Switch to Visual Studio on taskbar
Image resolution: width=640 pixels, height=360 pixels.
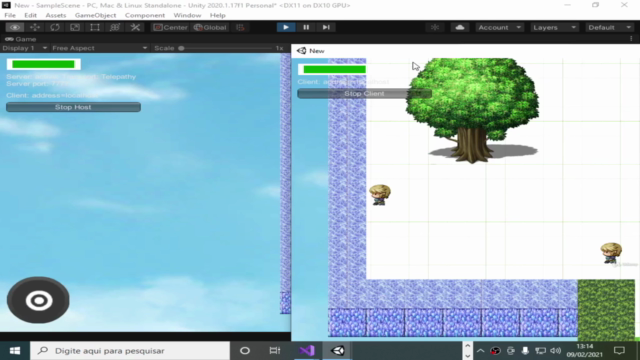307,351
